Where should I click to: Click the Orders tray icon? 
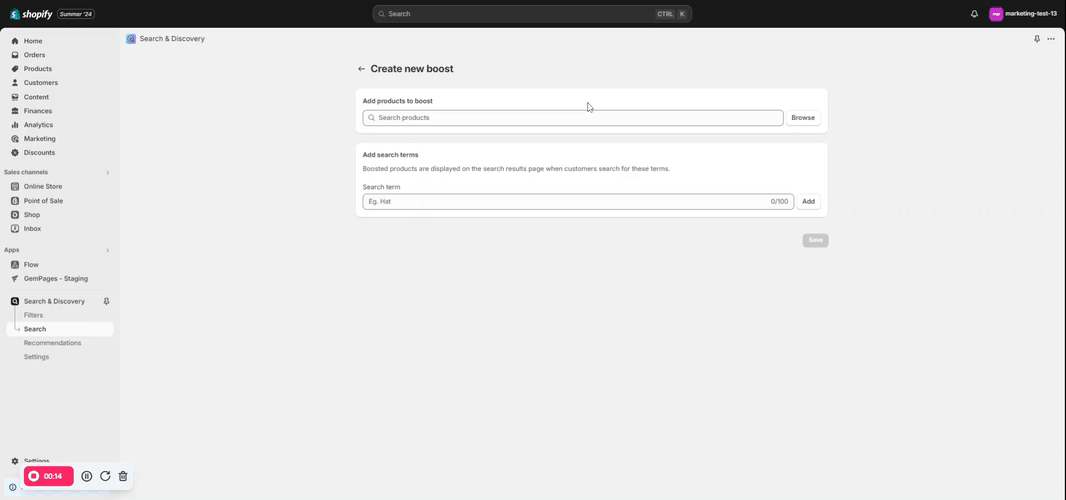pyautogui.click(x=15, y=55)
